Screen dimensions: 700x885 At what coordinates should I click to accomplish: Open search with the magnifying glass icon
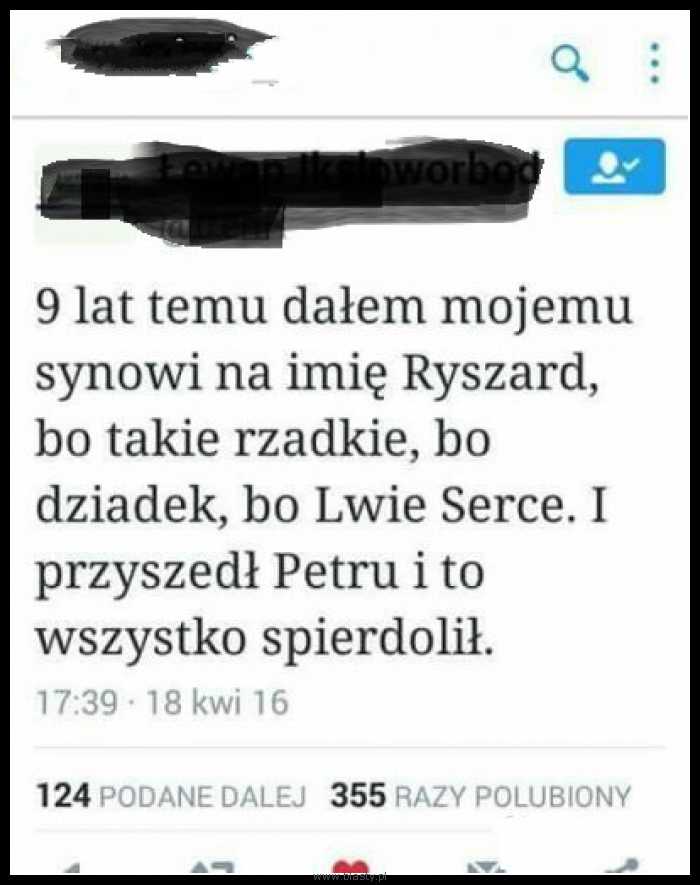(x=570, y=63)
